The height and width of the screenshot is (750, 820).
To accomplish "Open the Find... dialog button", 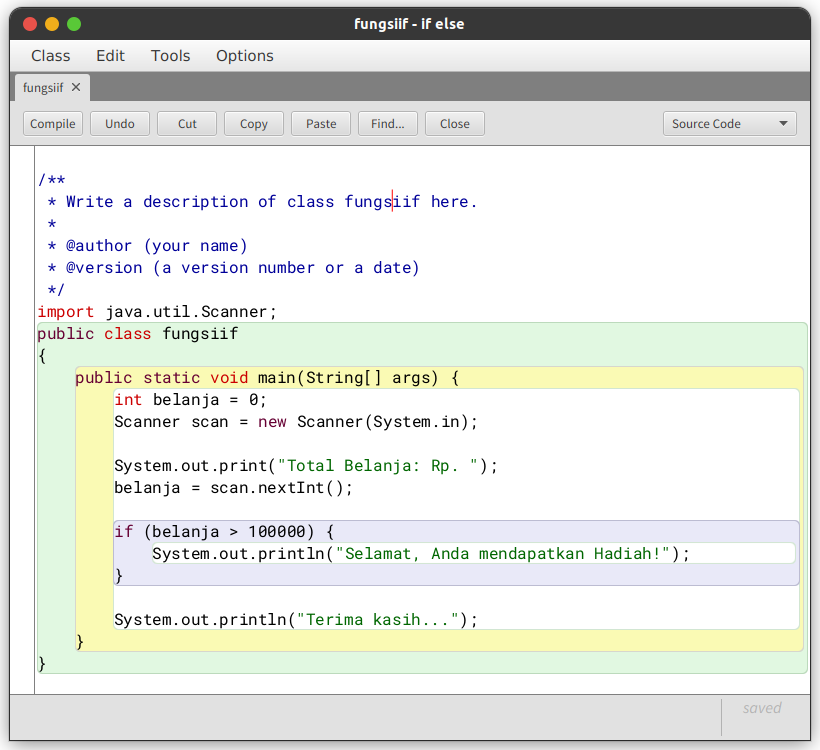I will click(387, 124).
